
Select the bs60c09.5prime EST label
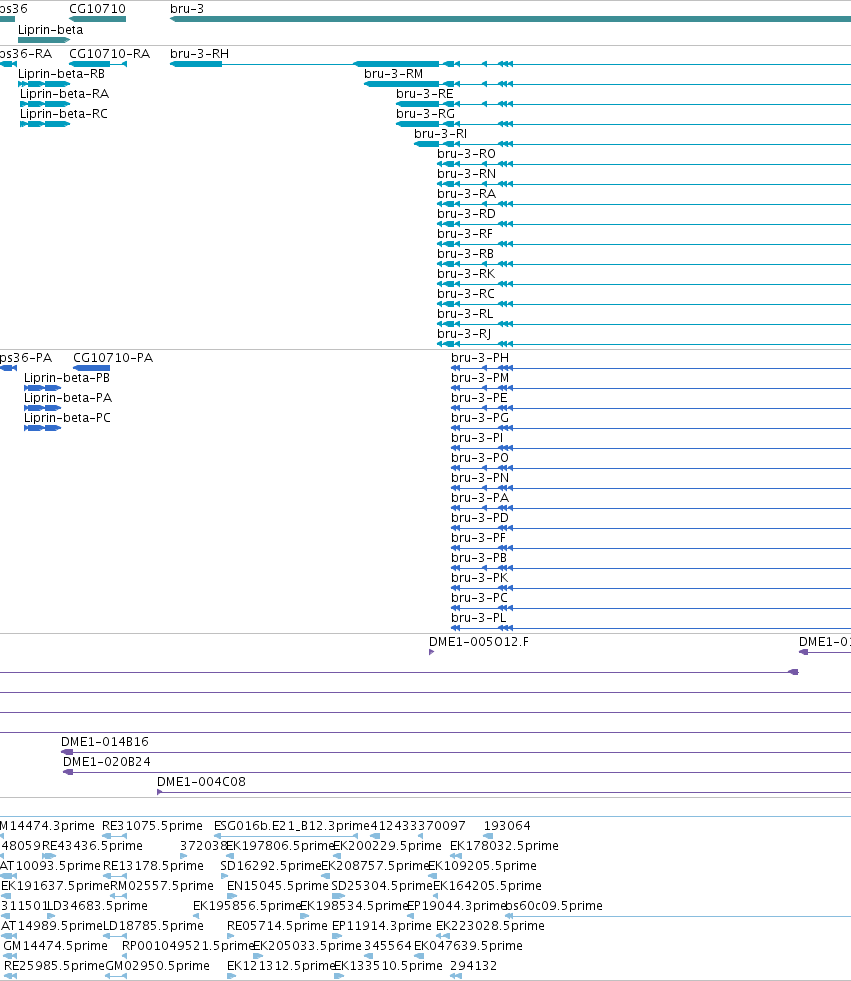coord(553,906)
